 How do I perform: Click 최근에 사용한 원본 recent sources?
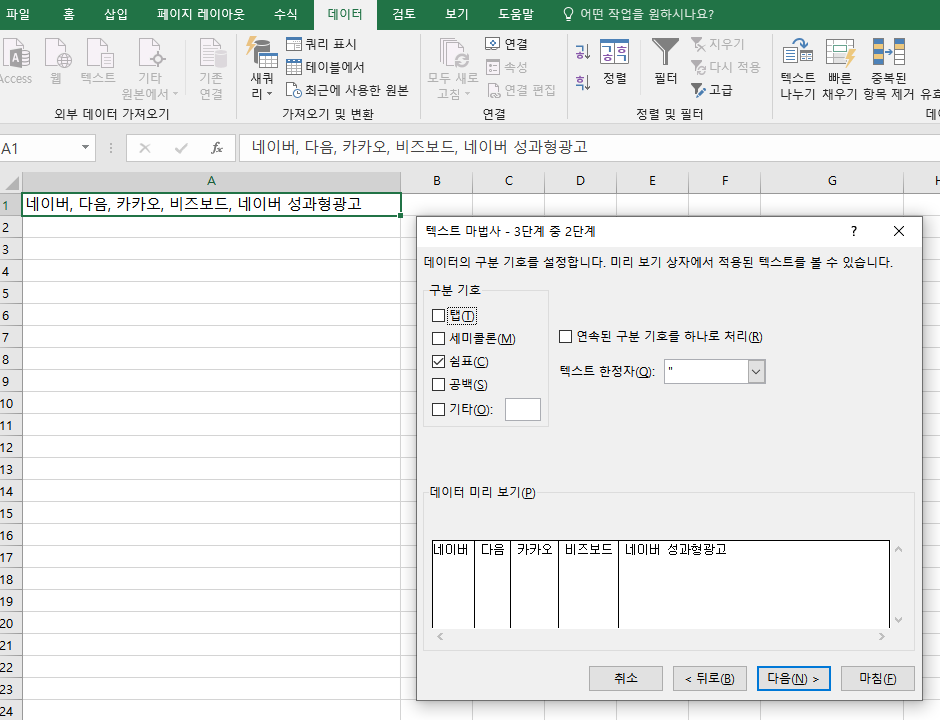347,90
